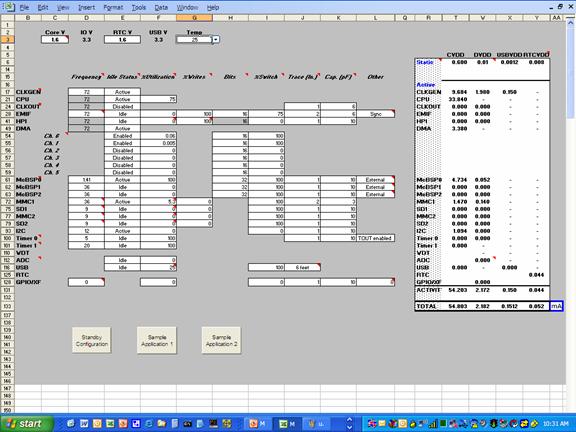Launch Word from the quick launch bar
Screen dimensions: 576x432
[84, 424]
